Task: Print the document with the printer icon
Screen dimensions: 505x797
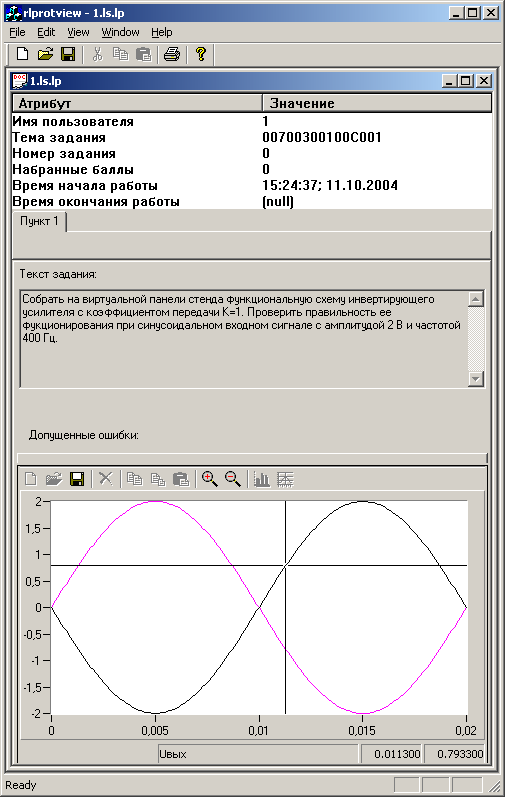Action: 172,53
